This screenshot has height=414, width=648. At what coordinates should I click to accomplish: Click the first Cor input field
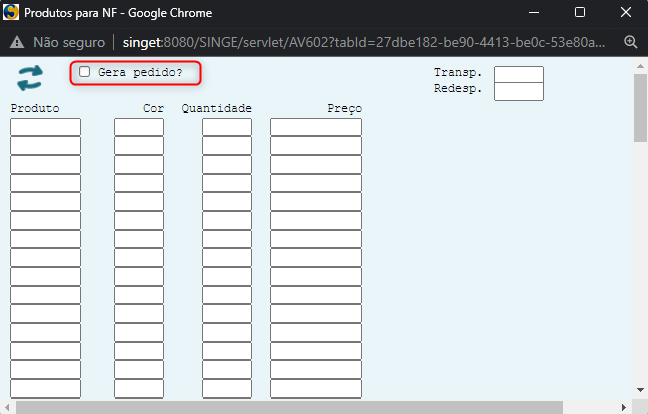(138, 127)
